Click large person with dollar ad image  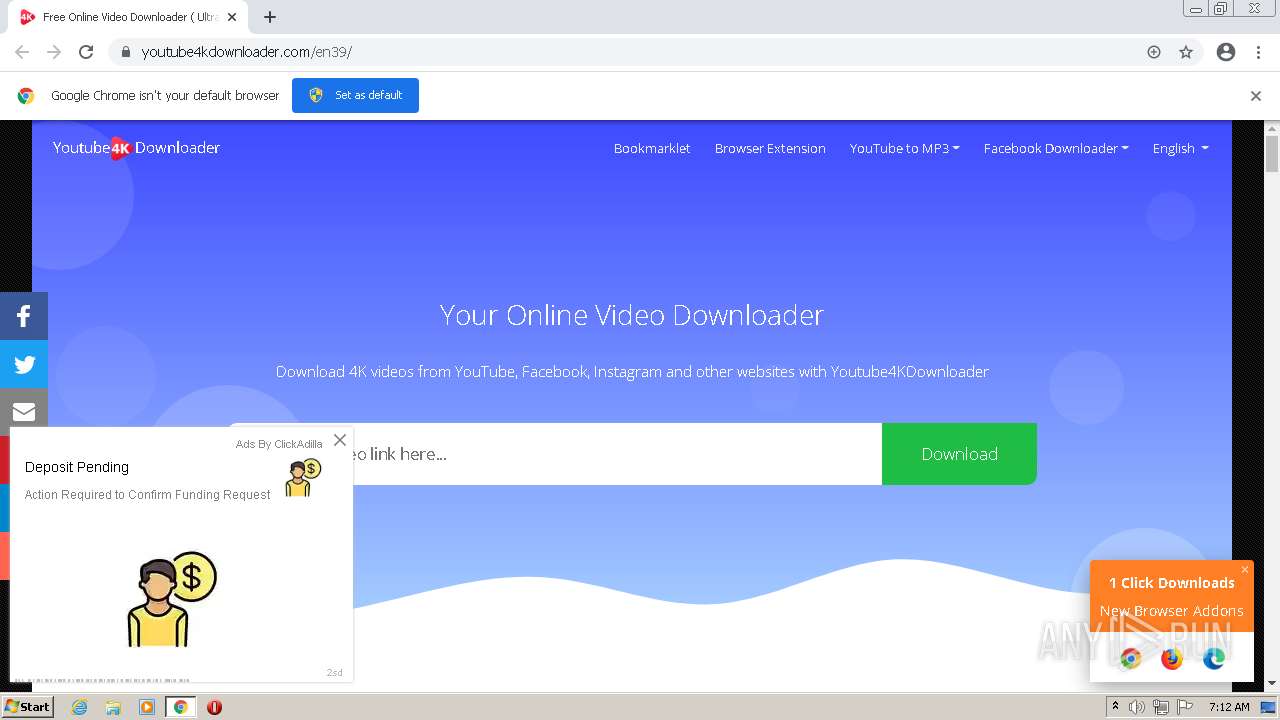171,599
